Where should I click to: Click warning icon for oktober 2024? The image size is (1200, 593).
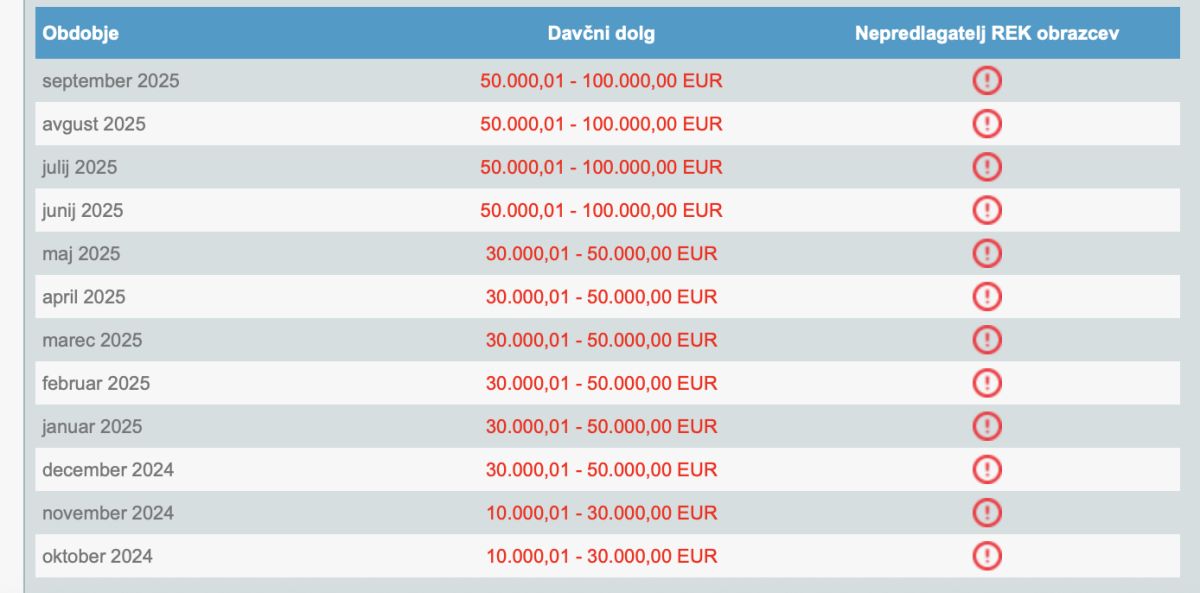point(987,556)
